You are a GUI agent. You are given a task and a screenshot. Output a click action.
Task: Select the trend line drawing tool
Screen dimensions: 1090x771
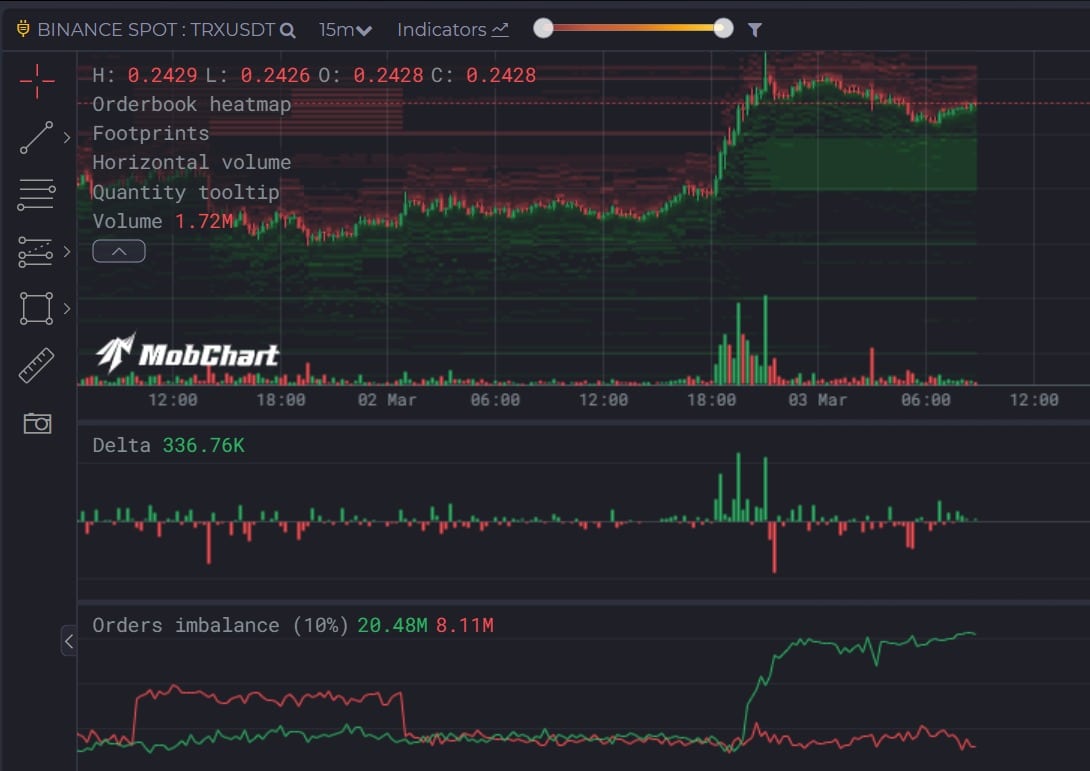pos(36,138)
